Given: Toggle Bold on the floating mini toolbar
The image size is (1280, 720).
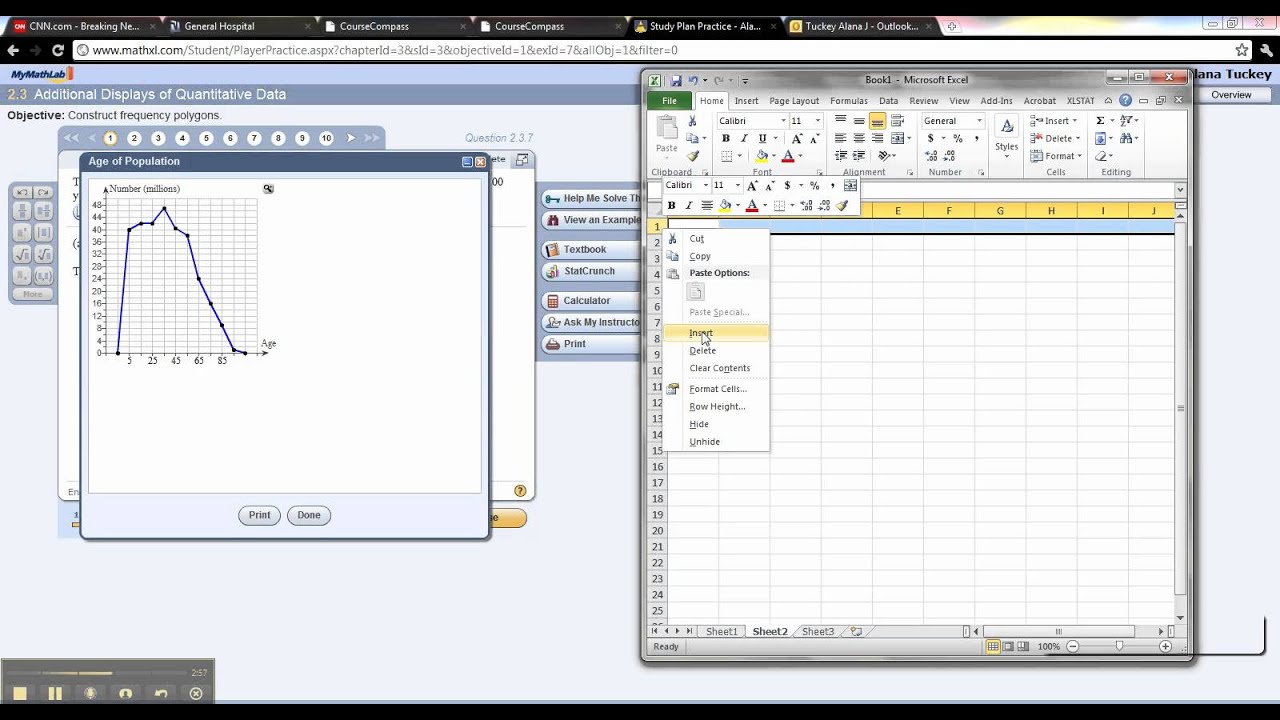Looking at the screenshot, I should (x=671, y=205).
